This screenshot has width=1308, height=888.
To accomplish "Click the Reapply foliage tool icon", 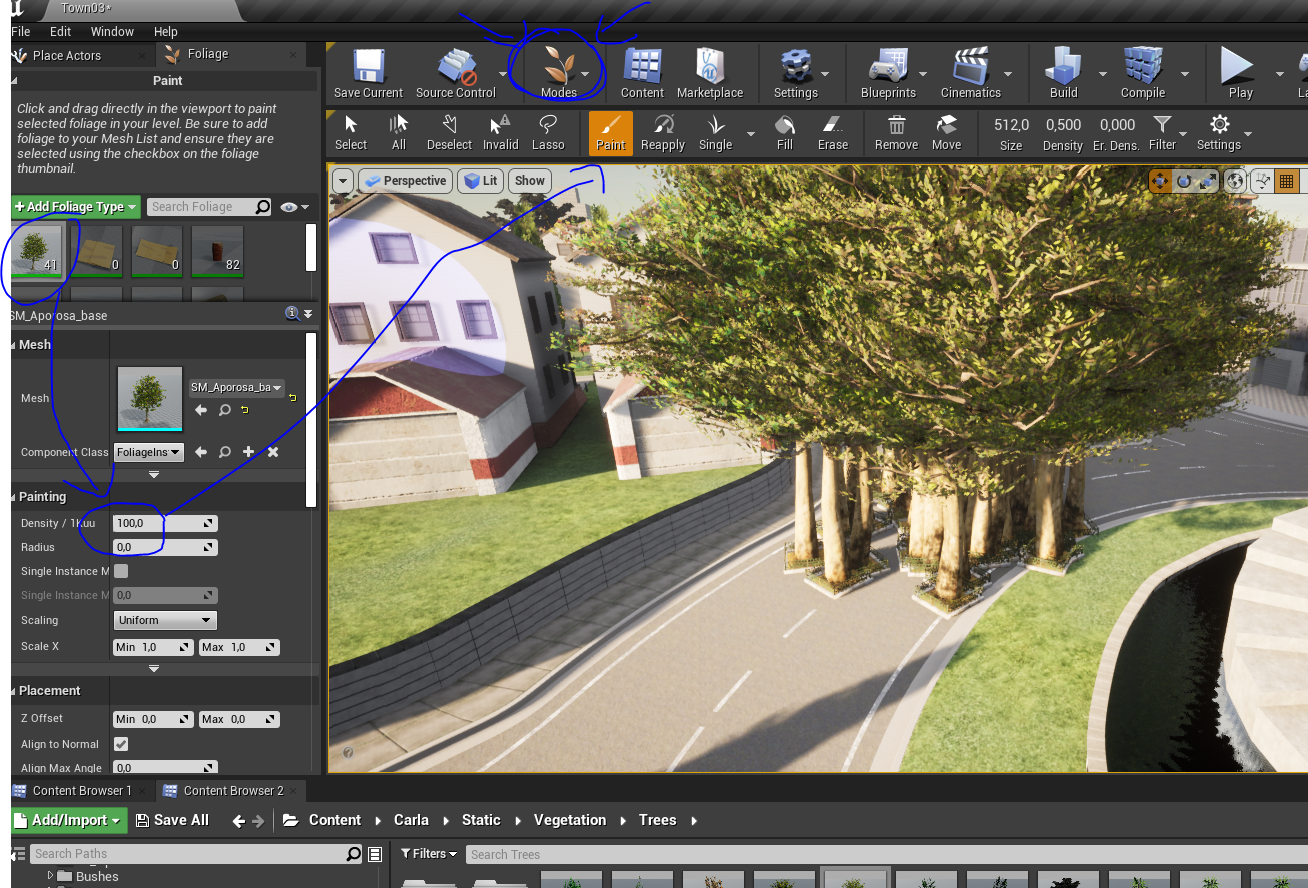I will point(662,132).
